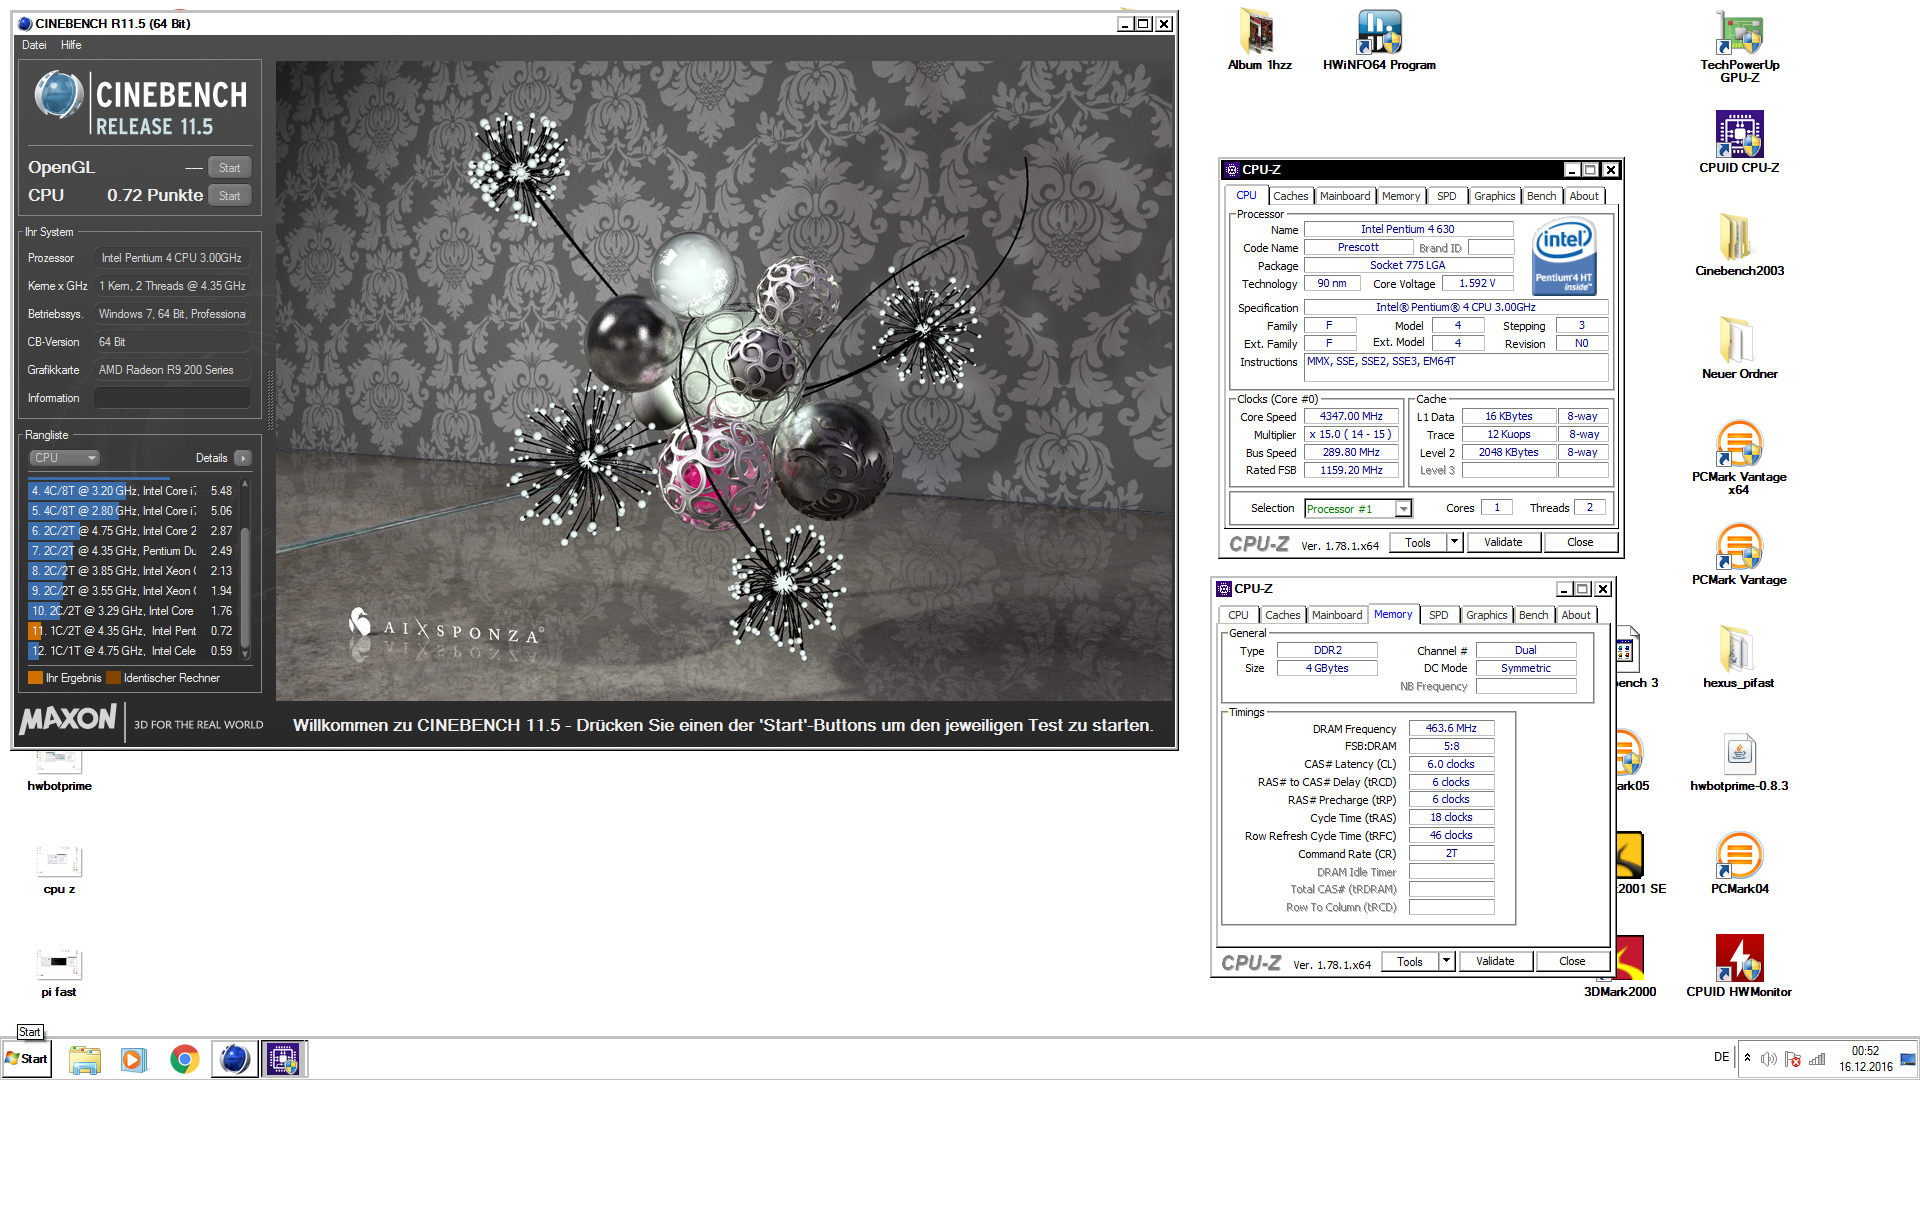The height and width of the screenshot is (1210, 1920).
Task: Open the hexus_pifast folder
Action: pos(1739,657)
